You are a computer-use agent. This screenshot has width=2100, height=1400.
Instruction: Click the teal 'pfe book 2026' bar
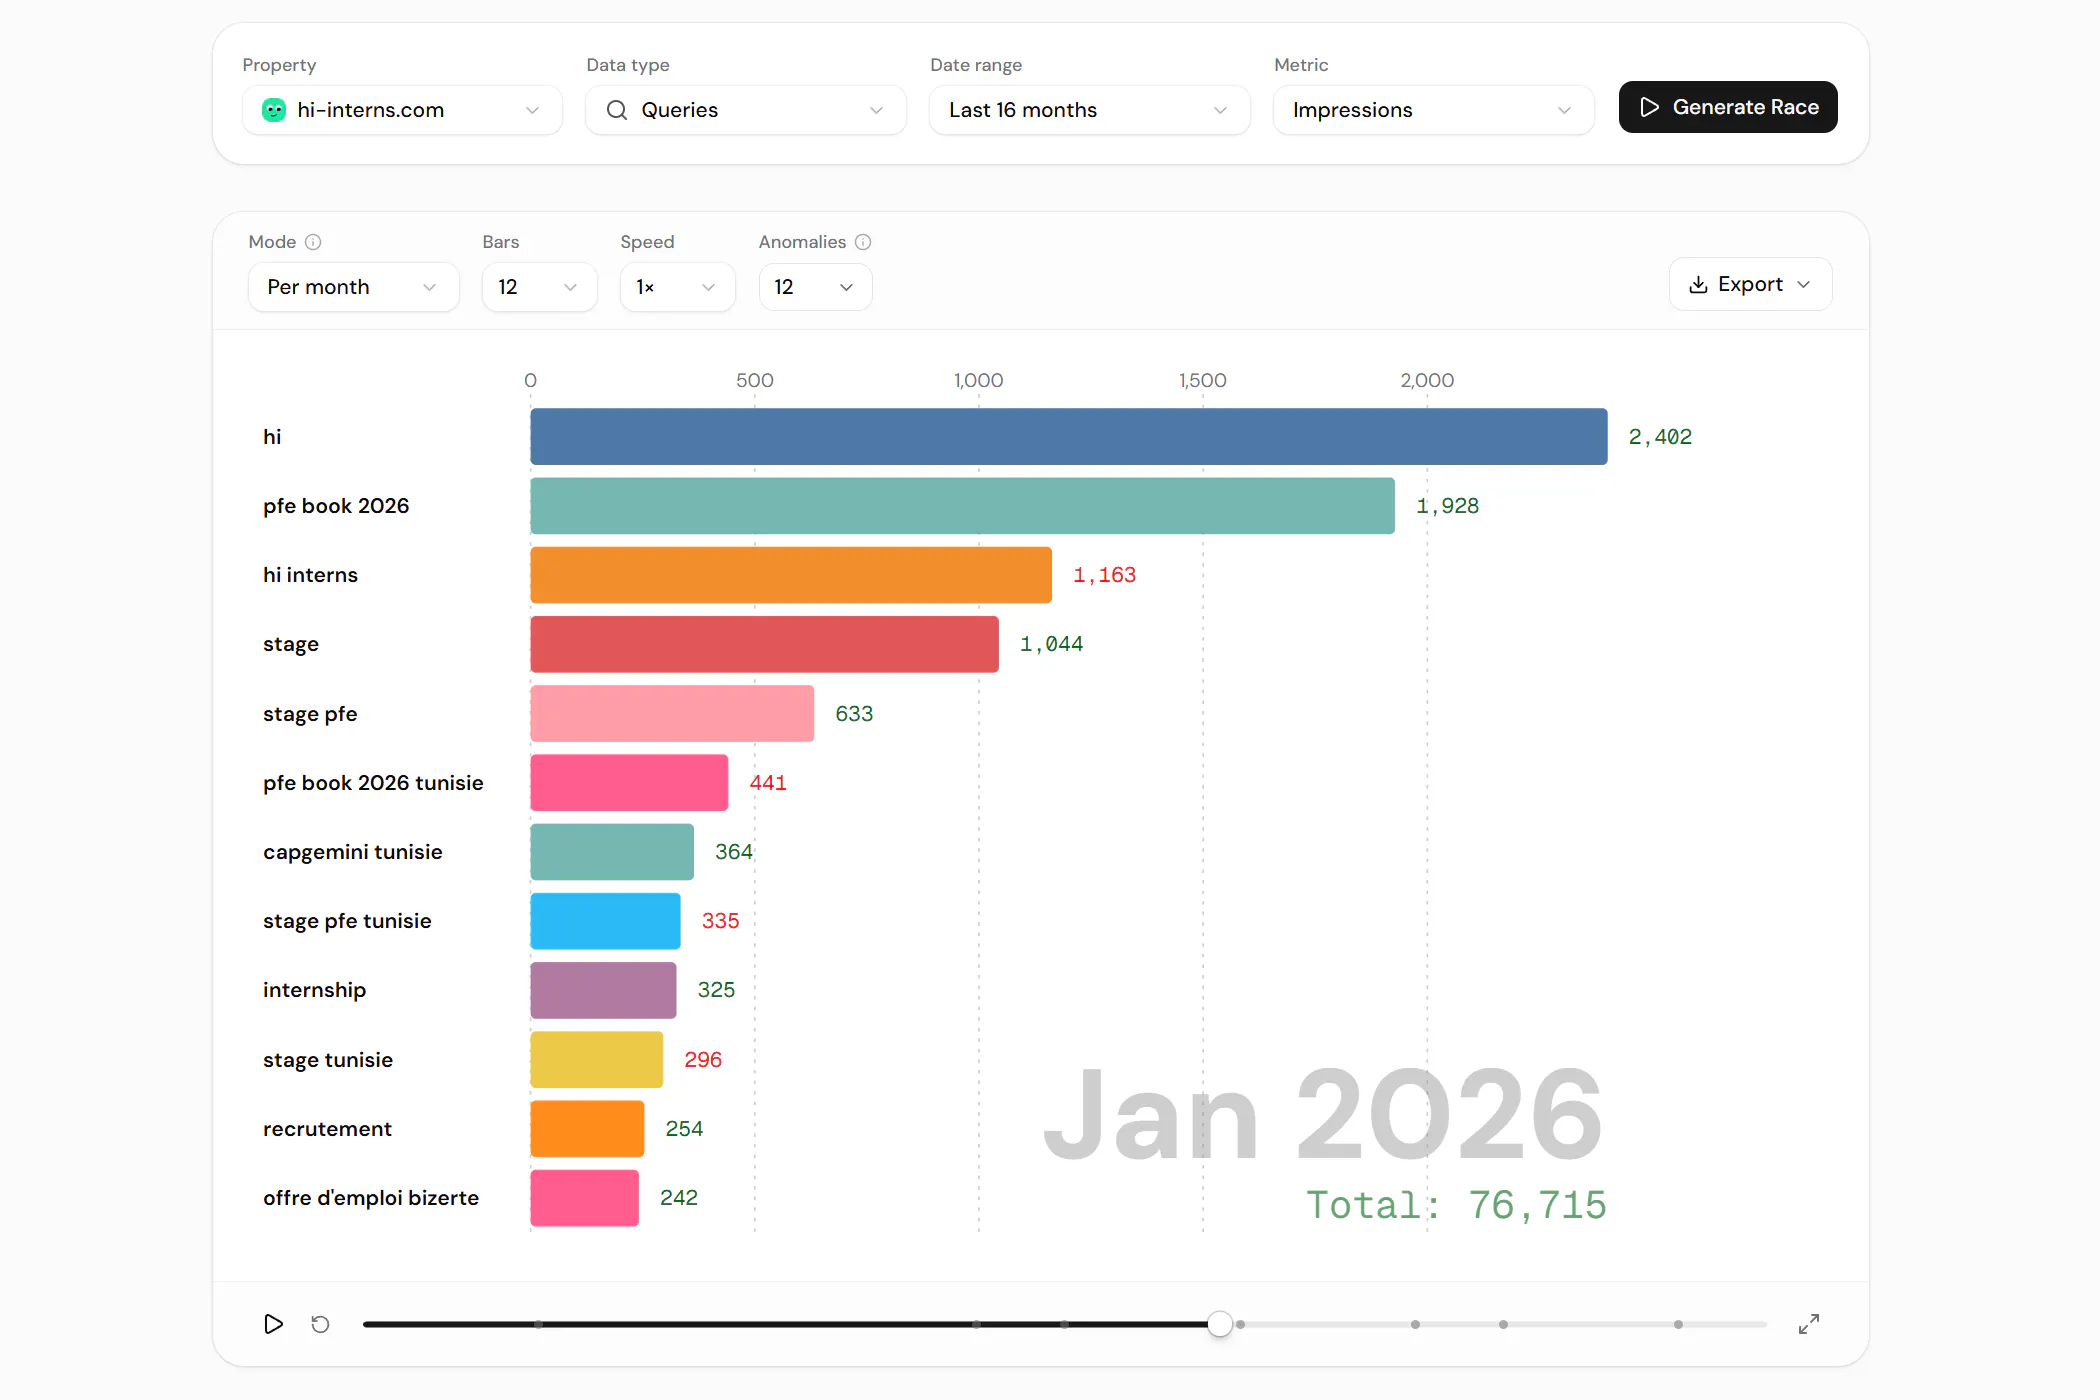click(963, 506)
